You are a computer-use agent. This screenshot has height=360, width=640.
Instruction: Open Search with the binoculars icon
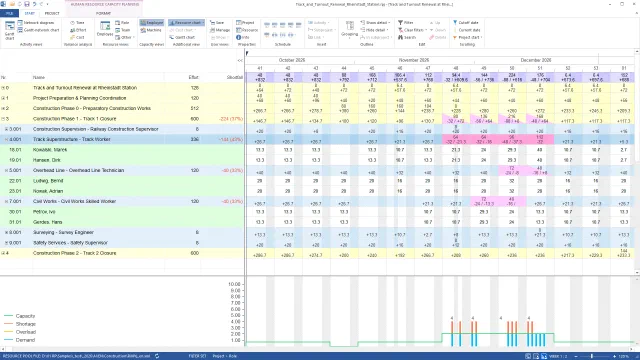click(x=407, y=38)
